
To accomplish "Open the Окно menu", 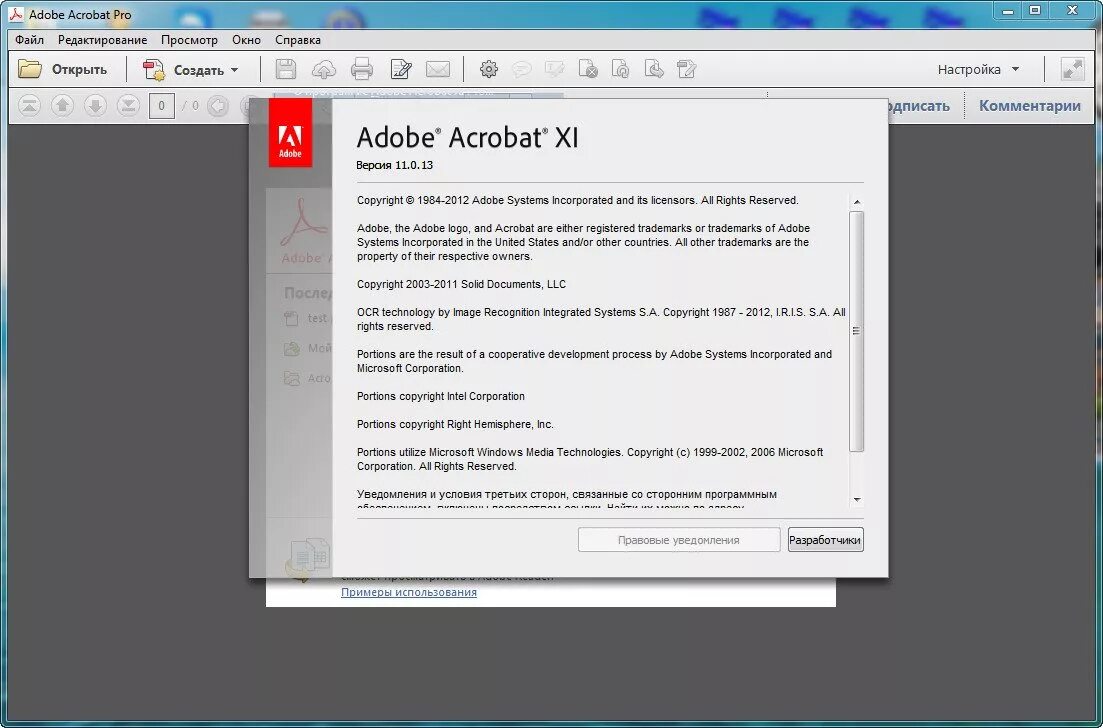I will coord(246,40).
